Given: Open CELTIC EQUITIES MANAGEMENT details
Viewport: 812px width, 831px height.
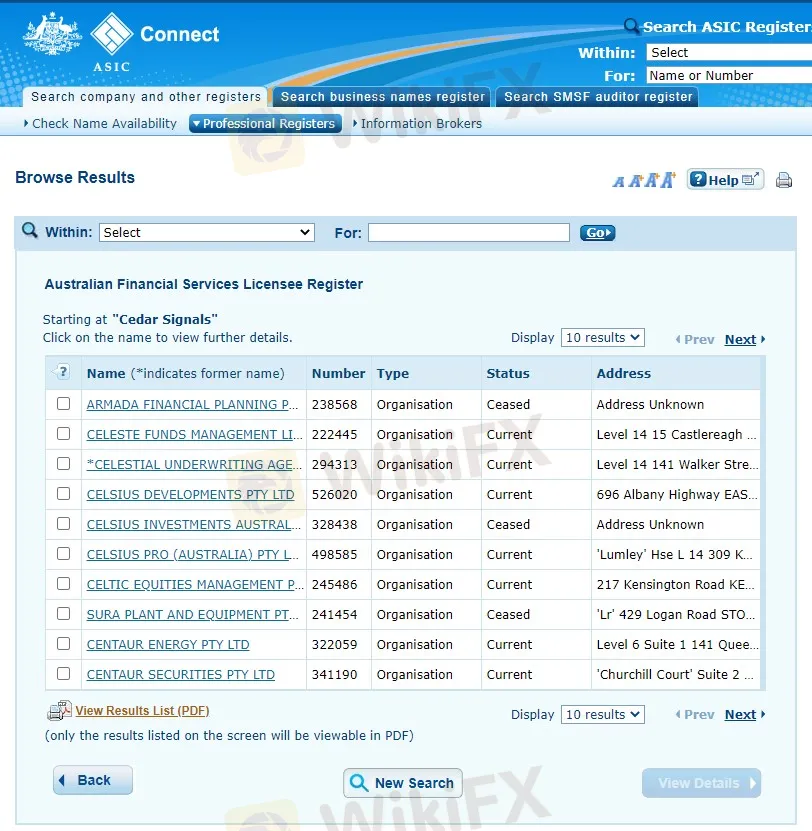Looking at the screenshot, I should (x=195, y=585).
